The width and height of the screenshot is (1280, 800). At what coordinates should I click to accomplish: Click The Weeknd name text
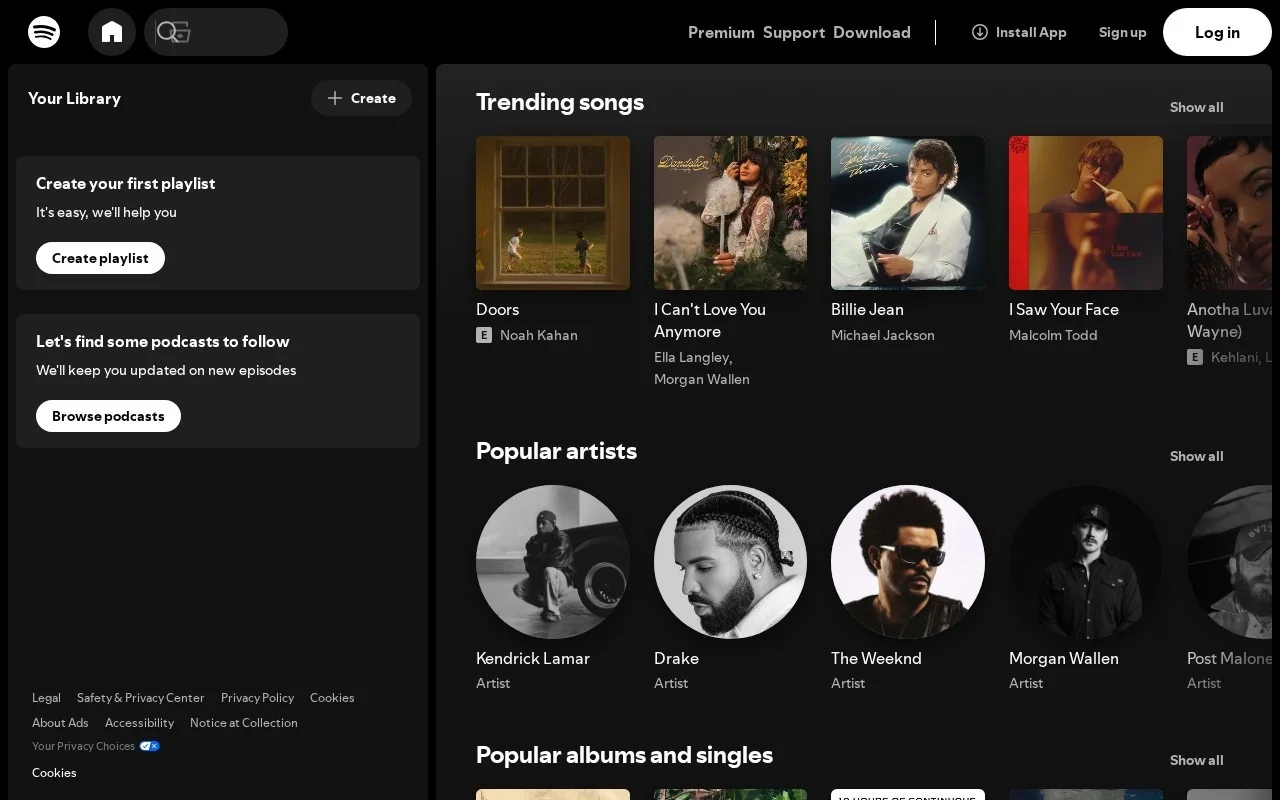pos(876,658)
